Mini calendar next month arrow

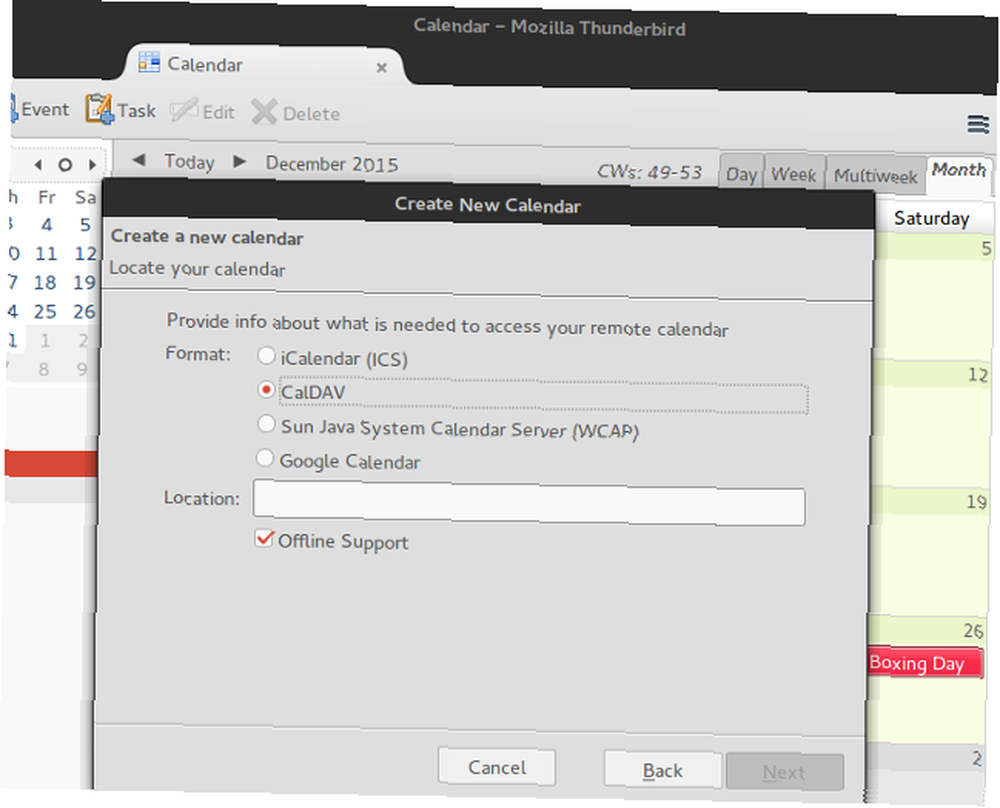(92, 165)
